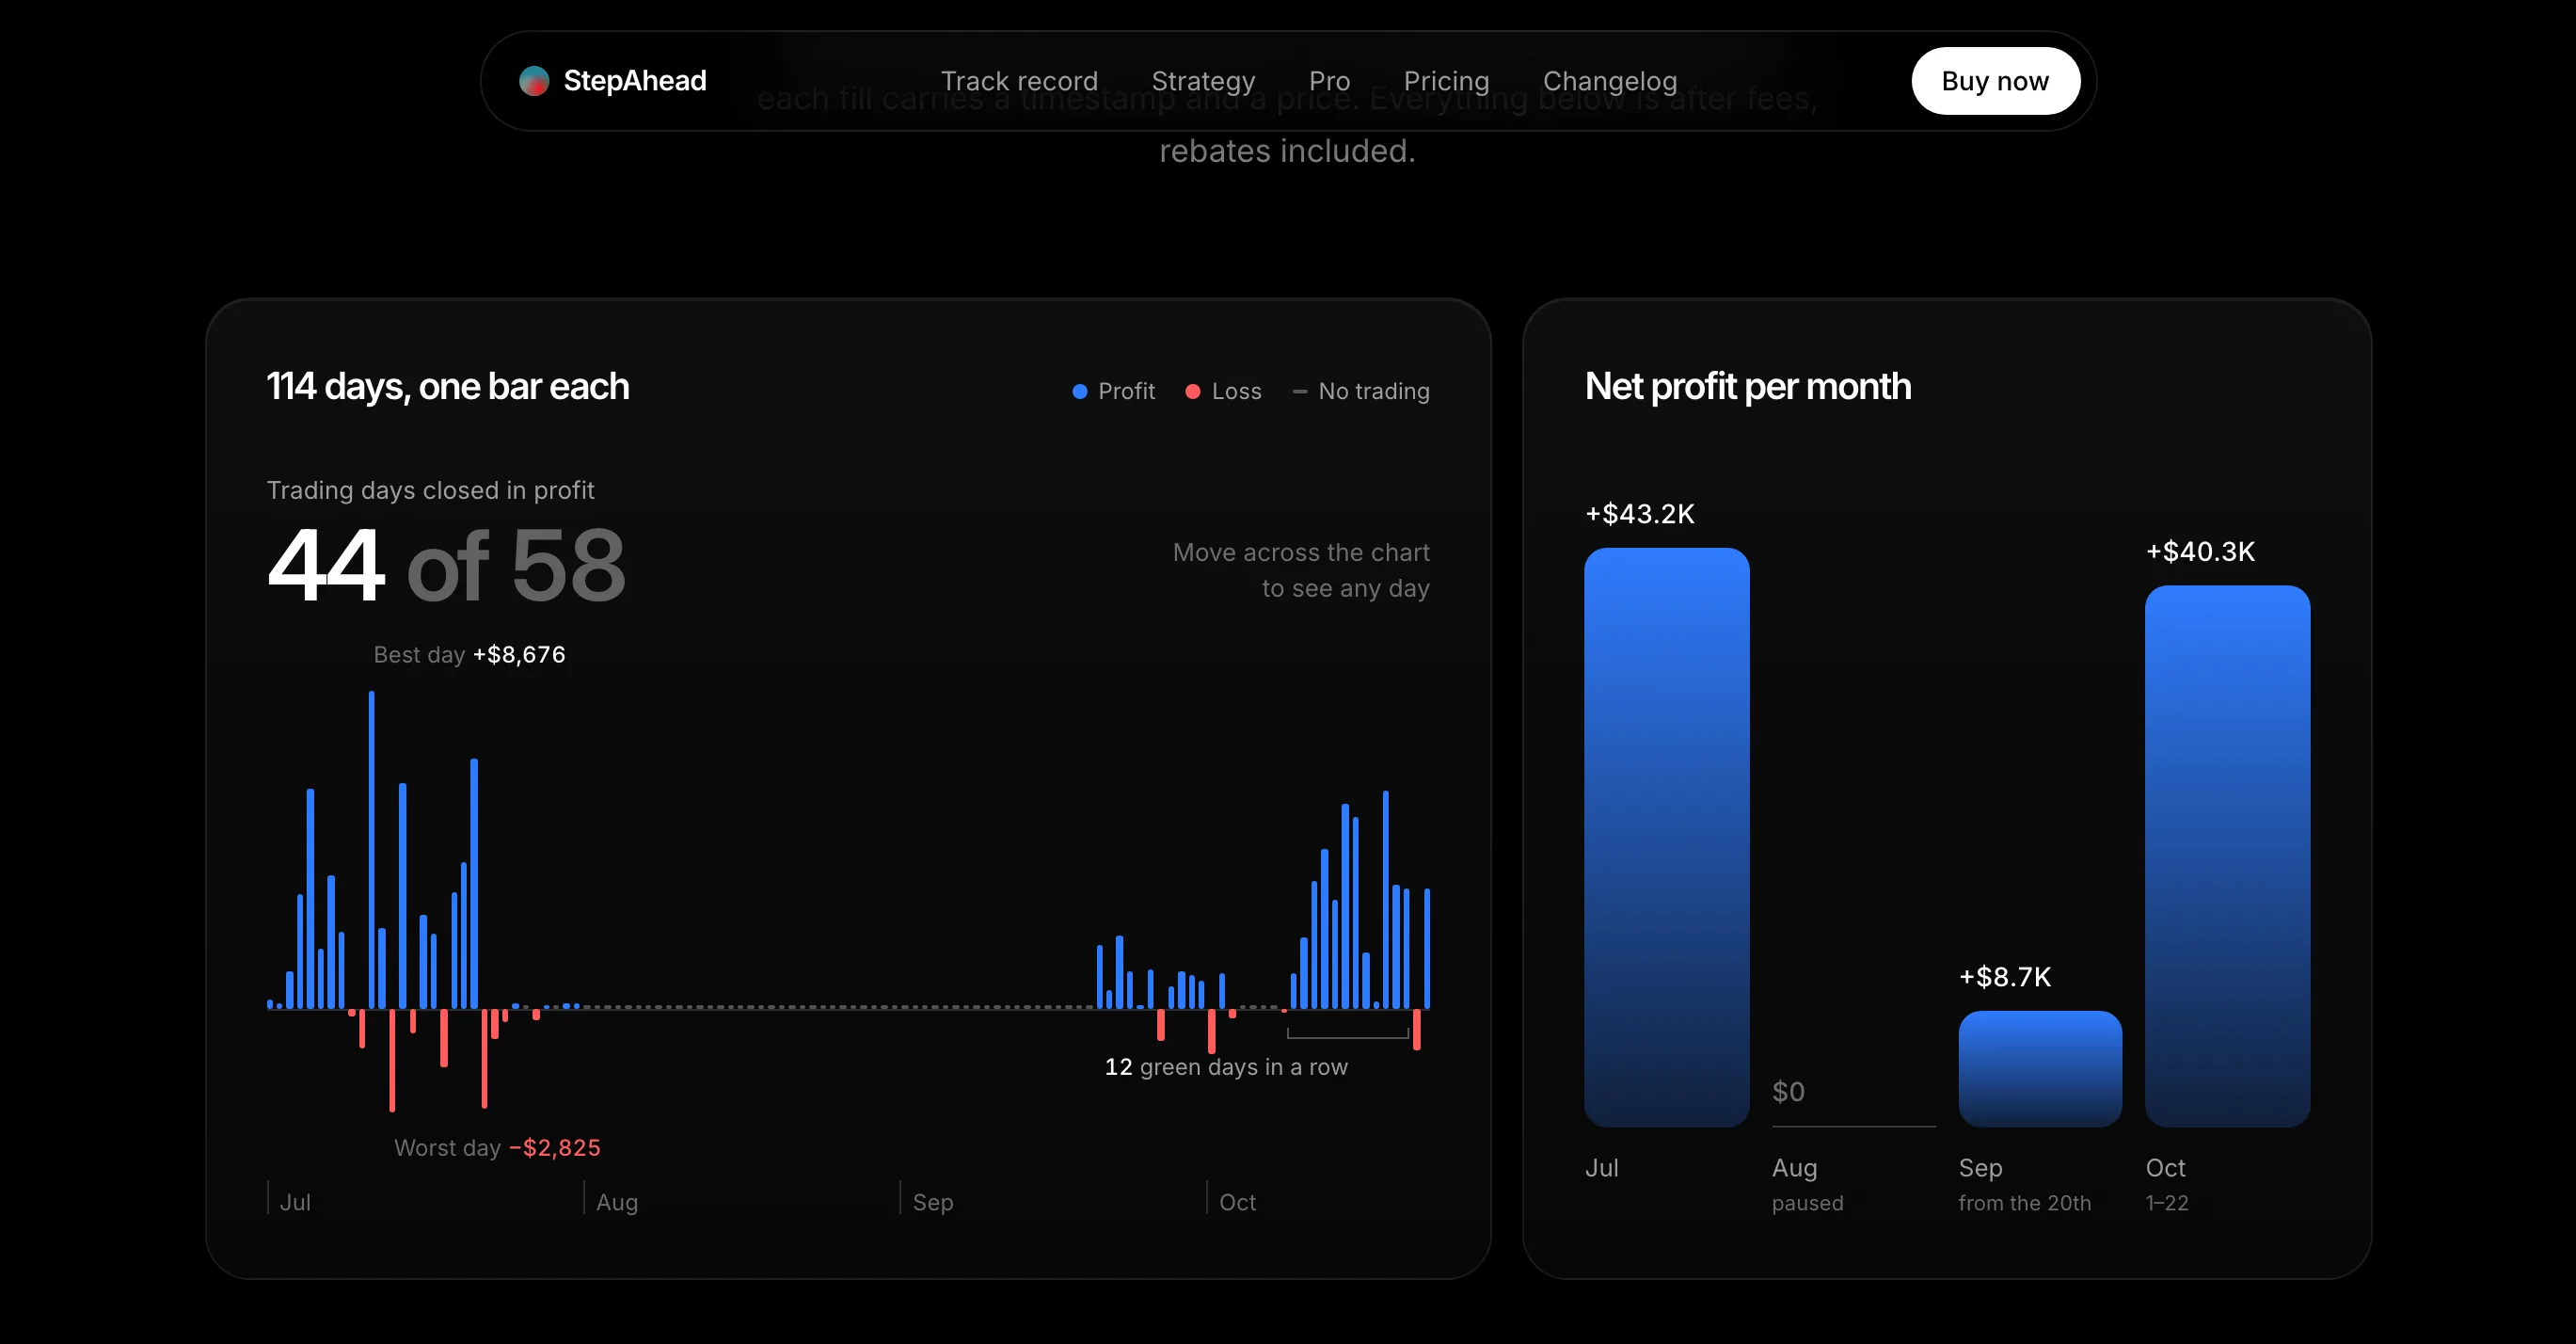Click the No trading legend dash
Screen dimensions: 2576x1344
tap(1299, 392)
